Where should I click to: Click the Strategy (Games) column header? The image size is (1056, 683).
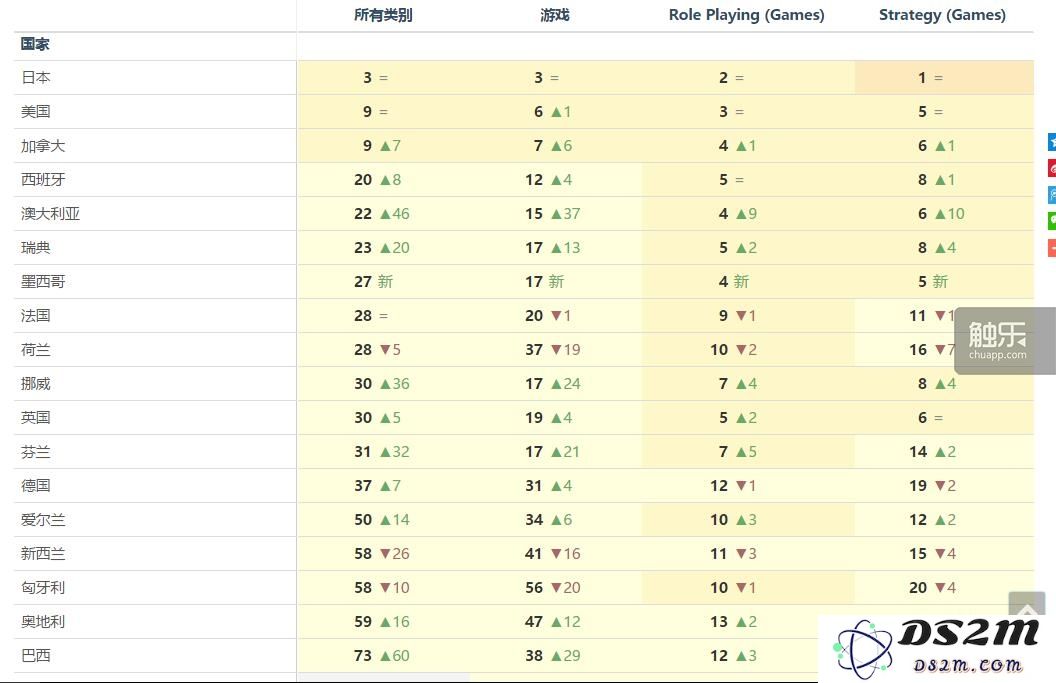pyautogui.click(x=942, y=15)
